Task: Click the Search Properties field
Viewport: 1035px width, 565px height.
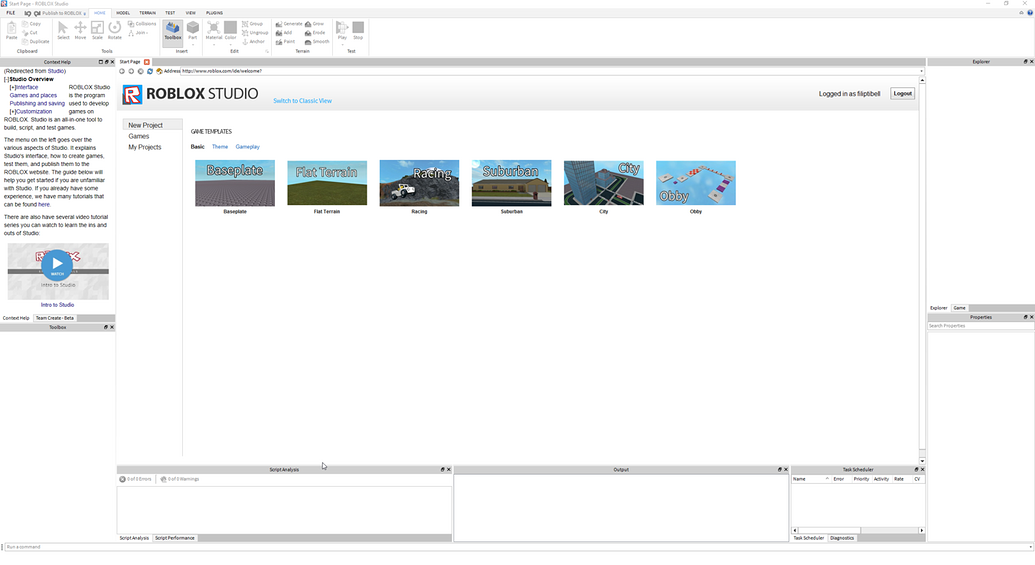Action: [x=980, y=326]
